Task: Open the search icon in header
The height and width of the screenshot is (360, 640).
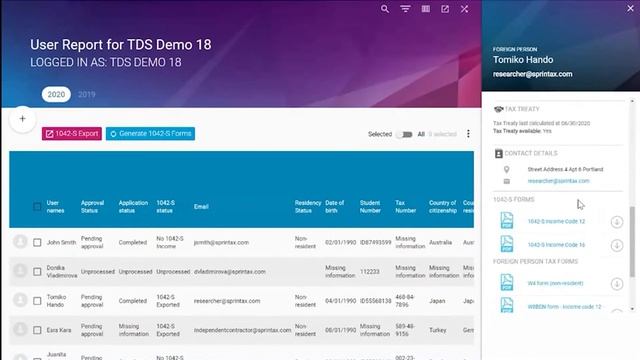Action: click(x=384, y=9)
